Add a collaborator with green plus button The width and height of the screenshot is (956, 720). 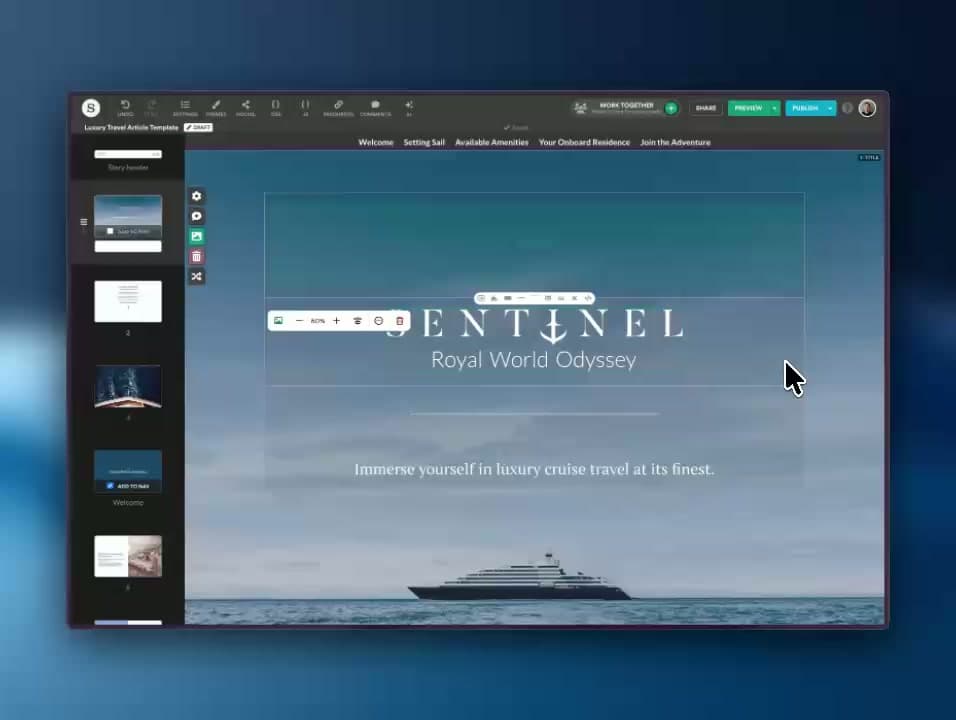(671, 108)
